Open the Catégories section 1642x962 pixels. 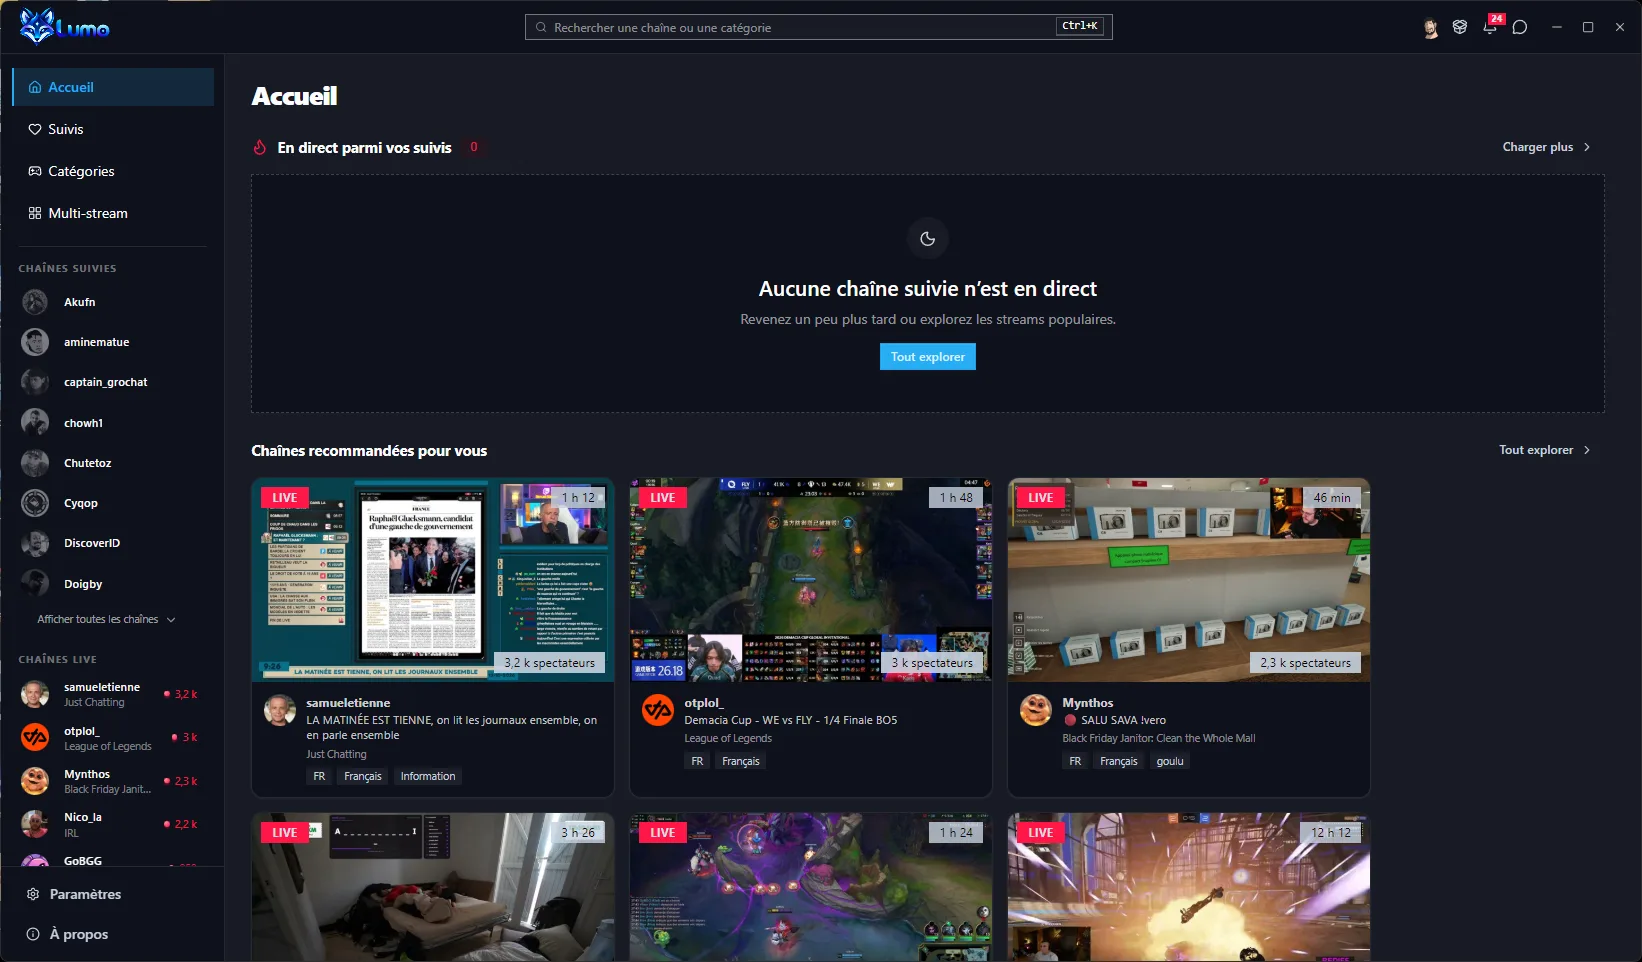113,171
